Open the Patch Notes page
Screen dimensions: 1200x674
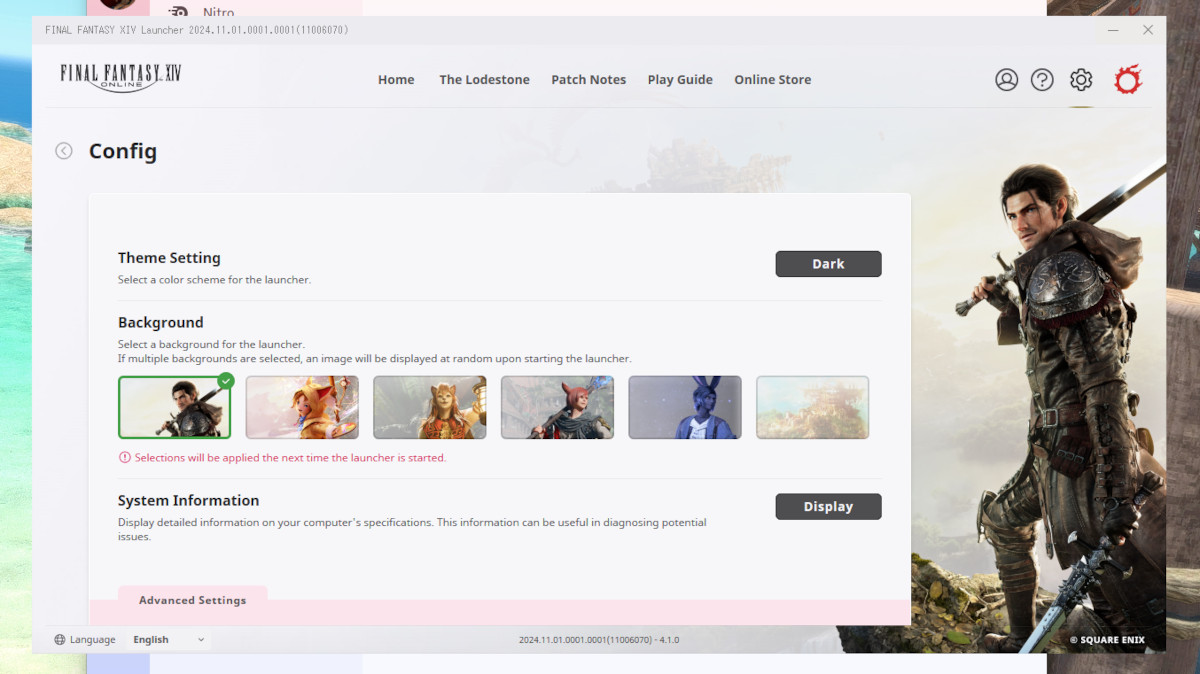click(x=589, y=79)
